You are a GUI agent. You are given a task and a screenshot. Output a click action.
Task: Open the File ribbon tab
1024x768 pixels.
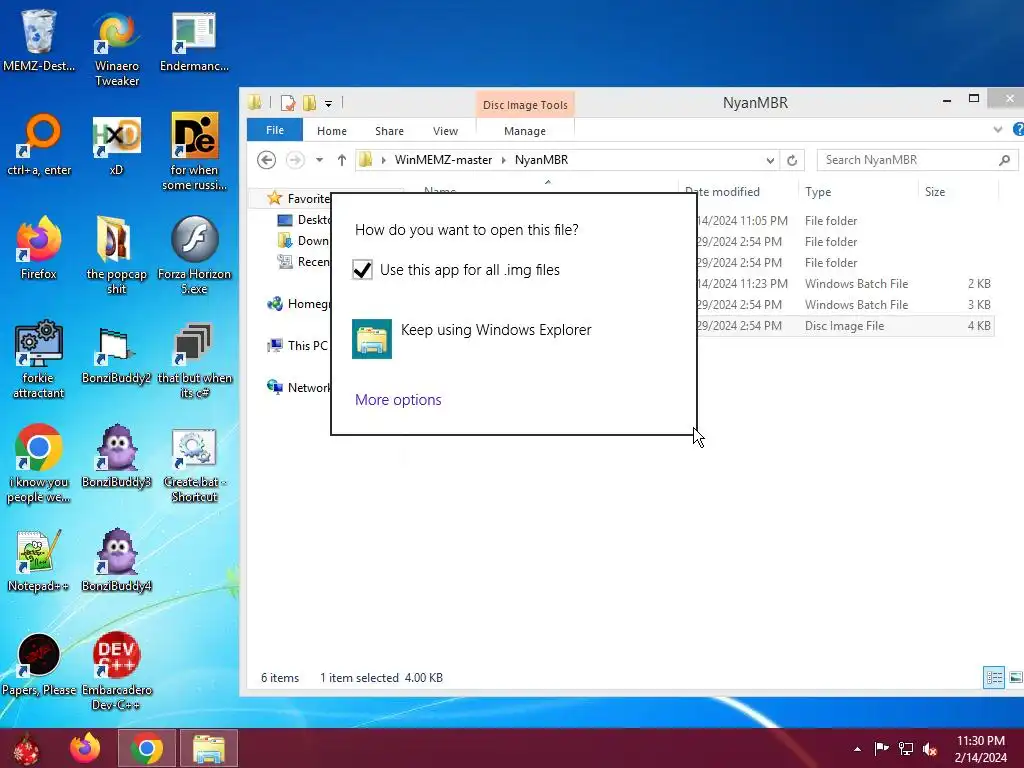(x=275, y=130)
